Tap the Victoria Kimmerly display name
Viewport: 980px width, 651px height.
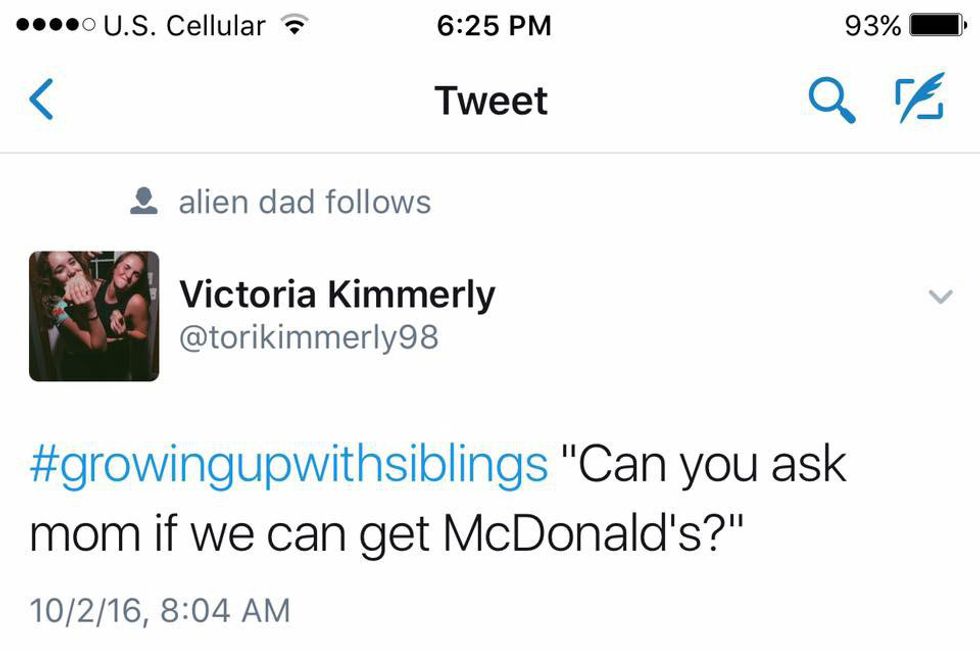[x=336, y=294]
